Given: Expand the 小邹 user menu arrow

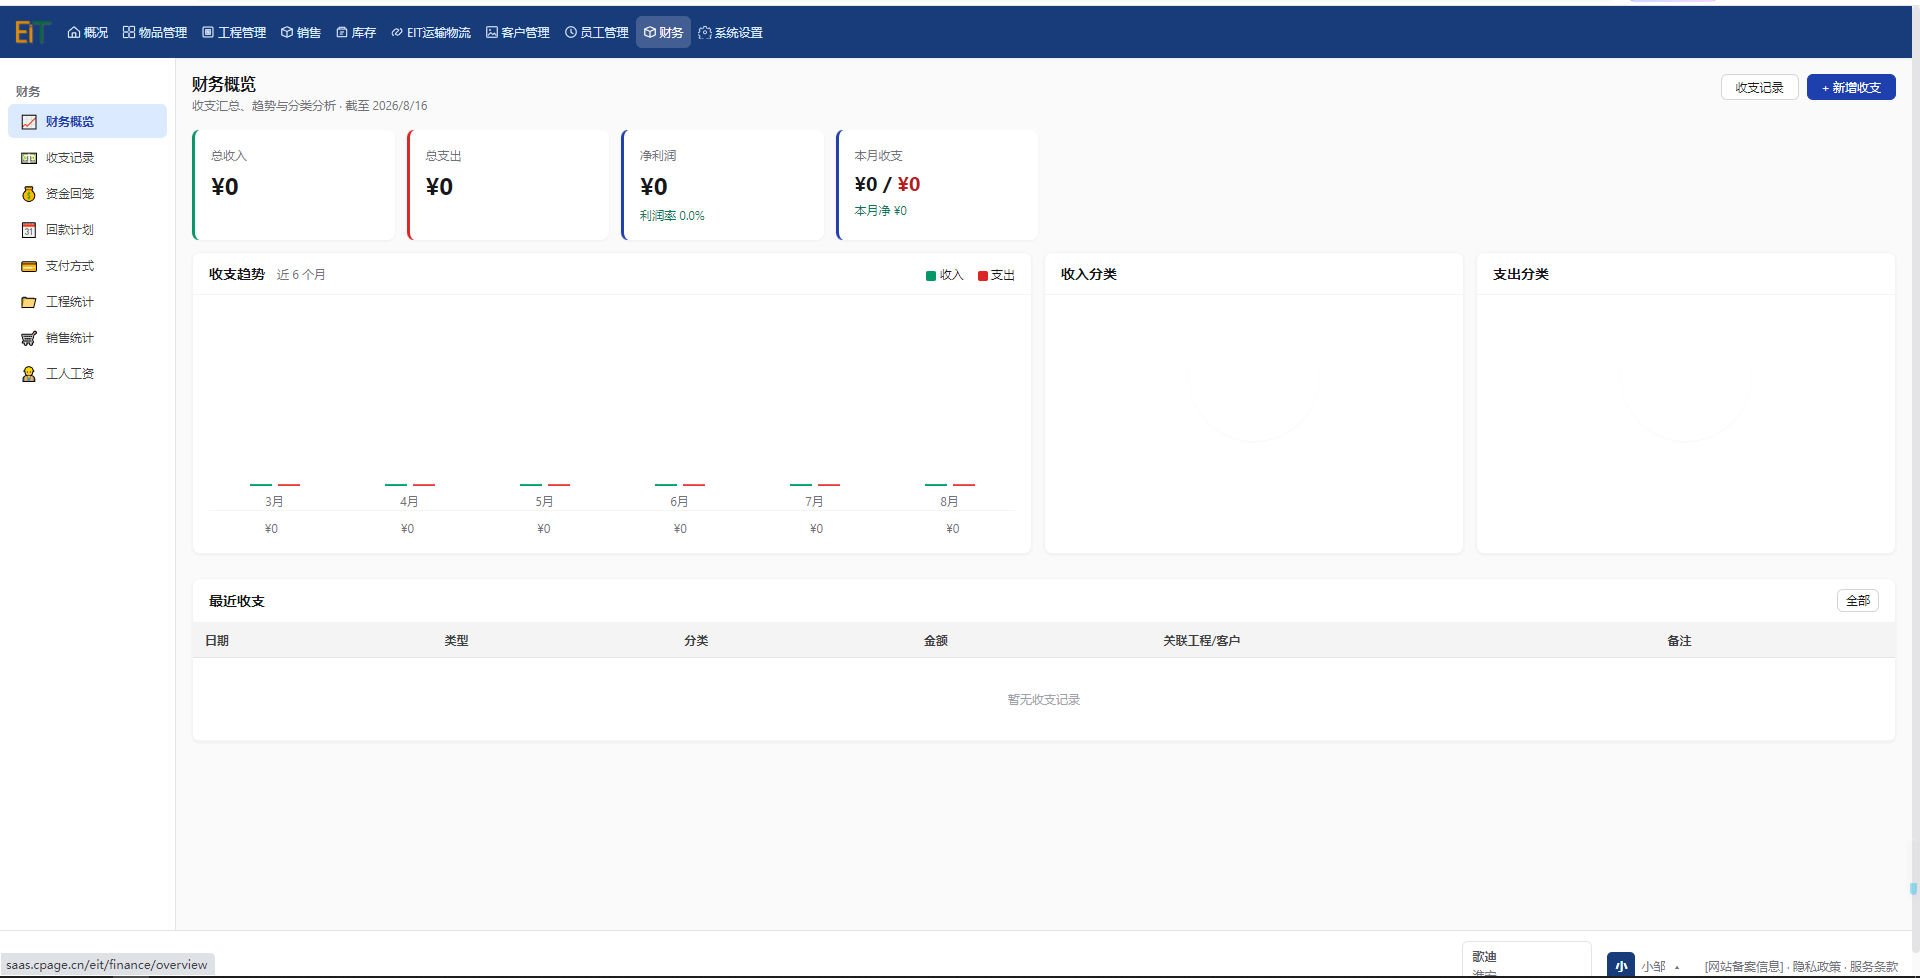Looking at the screenshot, I should click(1677, 967).
